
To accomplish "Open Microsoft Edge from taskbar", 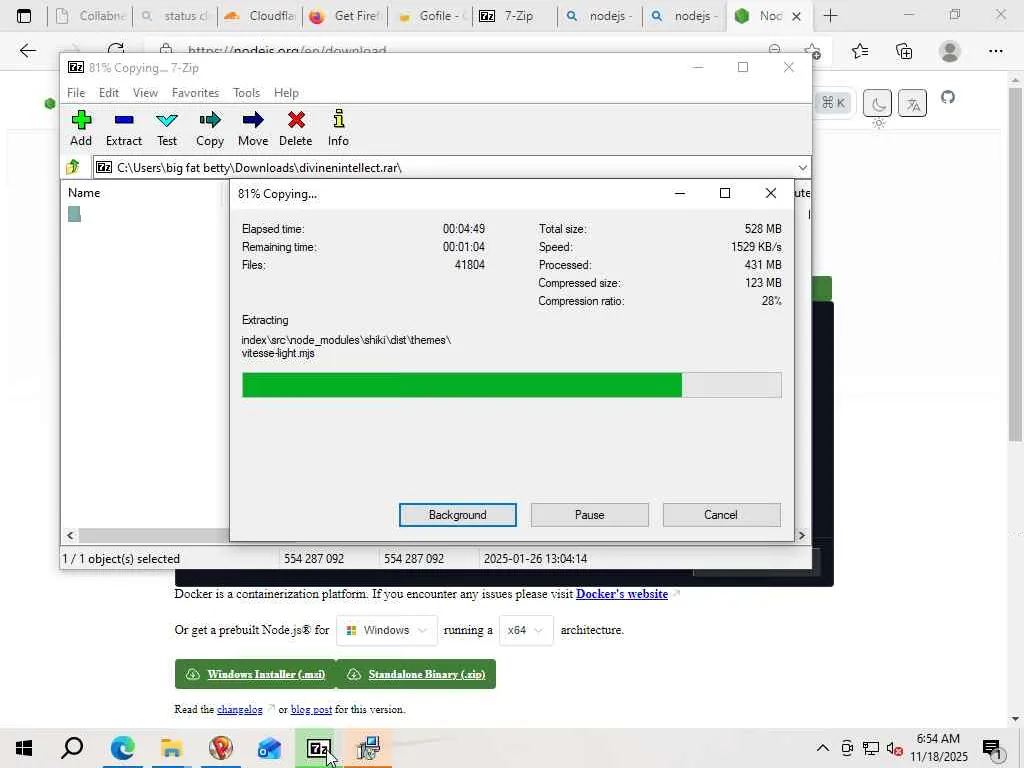I will pos(122,748).
